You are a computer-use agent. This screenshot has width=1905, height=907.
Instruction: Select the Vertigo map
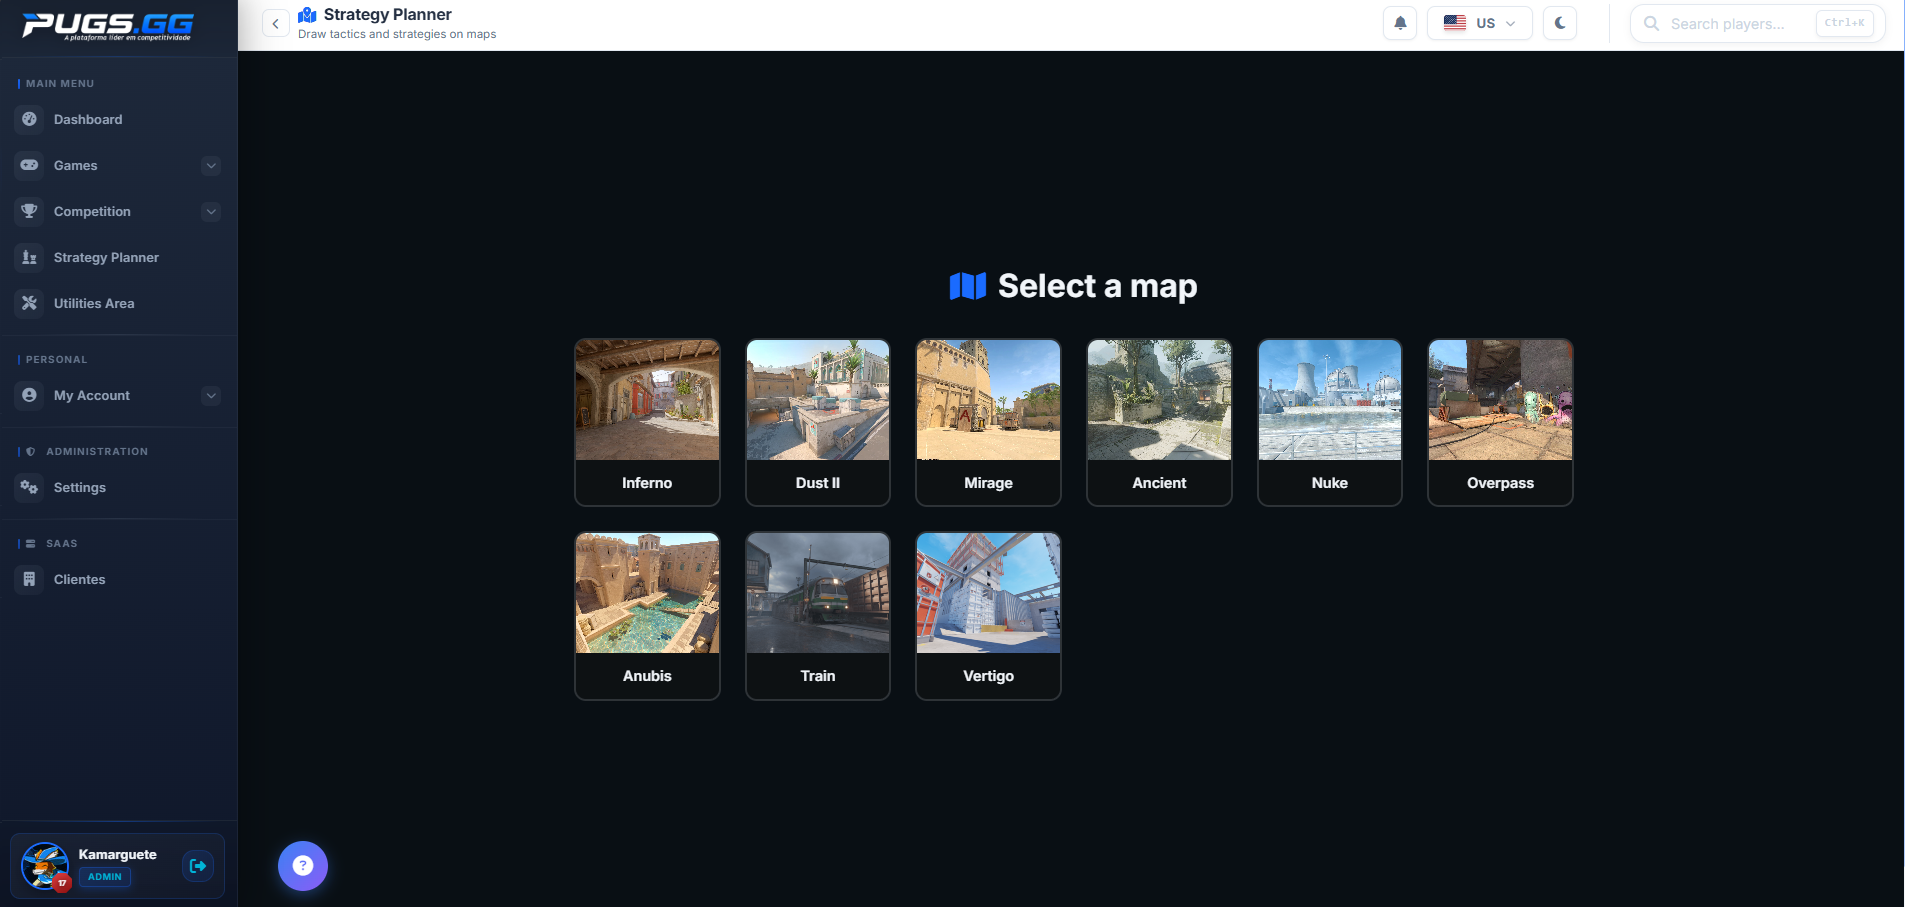(x=988, y=615)
